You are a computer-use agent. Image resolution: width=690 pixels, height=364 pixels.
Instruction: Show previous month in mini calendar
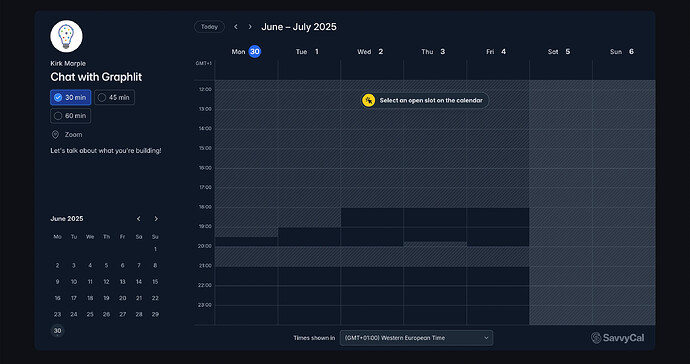[139, 219]
